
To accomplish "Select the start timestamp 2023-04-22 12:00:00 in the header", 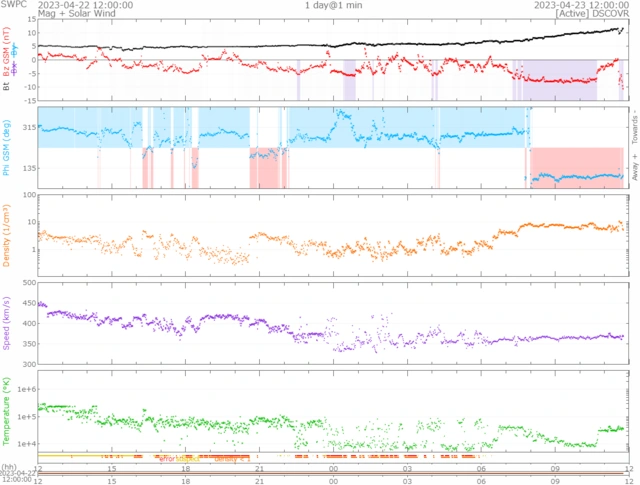I will [x=85, y=5].
